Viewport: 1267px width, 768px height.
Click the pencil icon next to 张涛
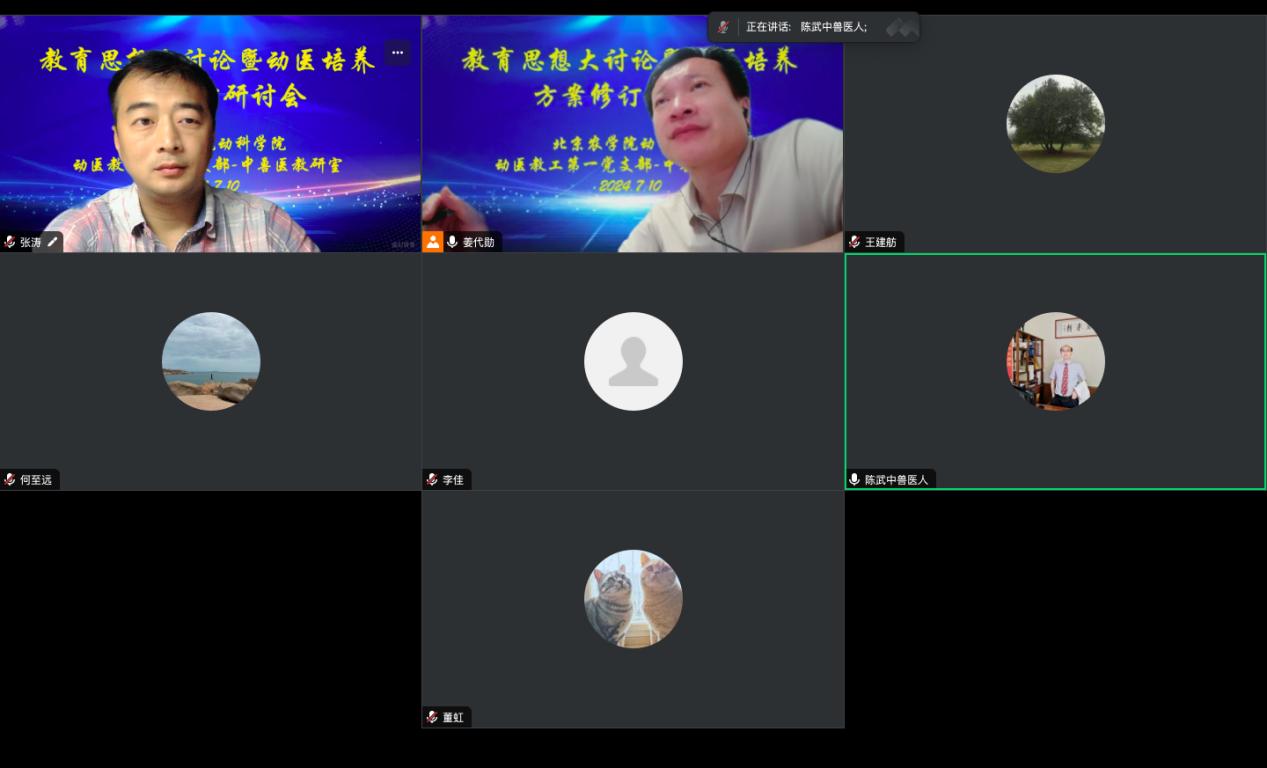(x=53, y=242)
